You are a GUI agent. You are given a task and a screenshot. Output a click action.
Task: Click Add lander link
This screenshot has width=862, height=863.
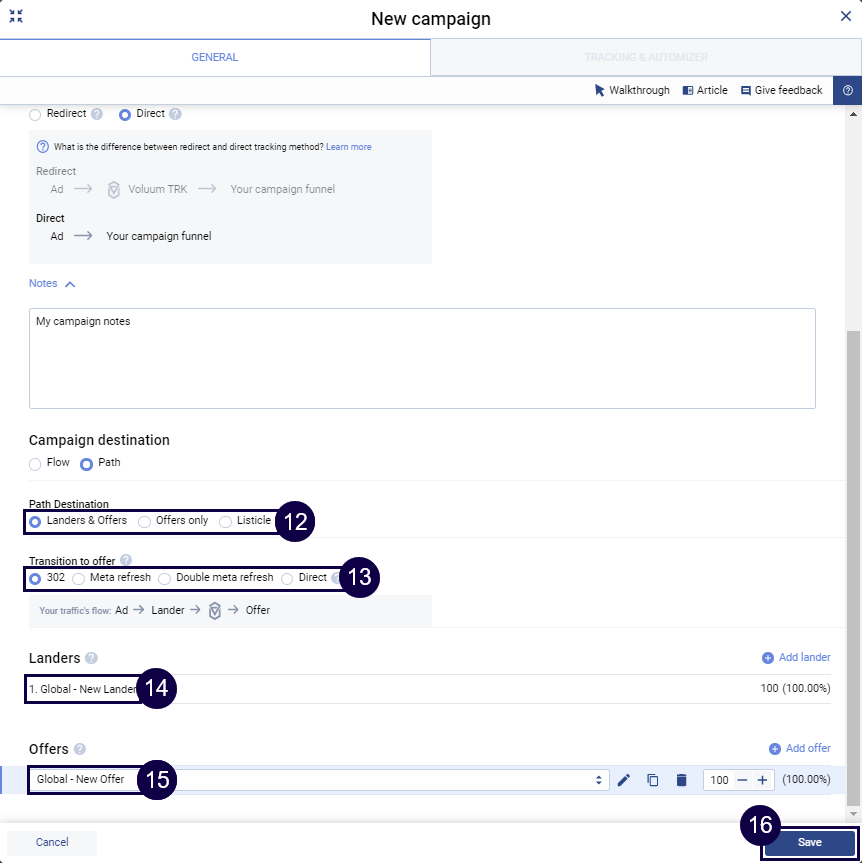(x=796, y=657)
